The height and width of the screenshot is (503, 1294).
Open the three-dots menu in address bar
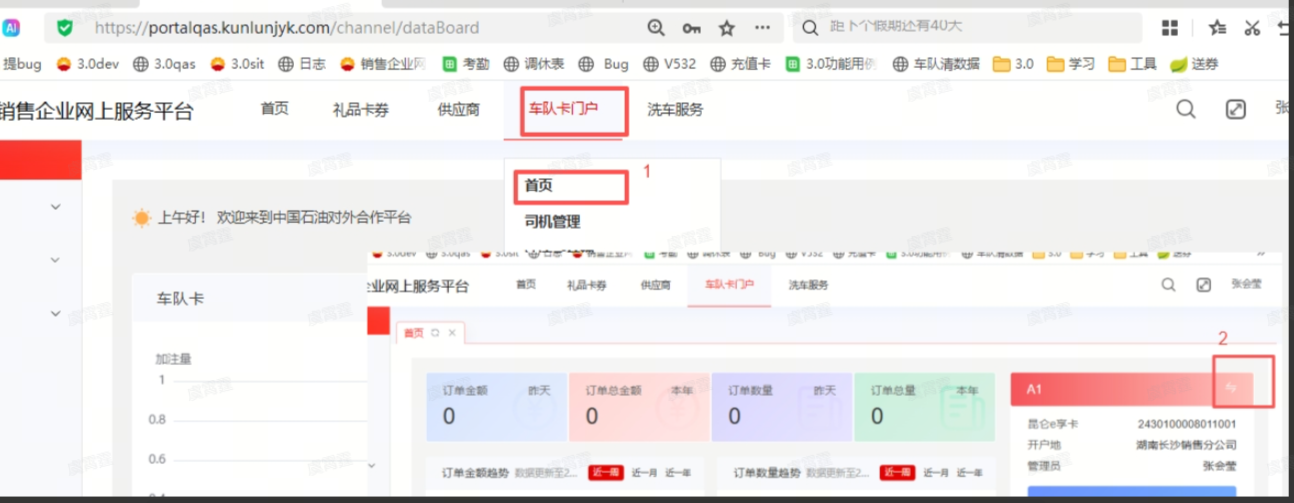click(x=762, y=27)
